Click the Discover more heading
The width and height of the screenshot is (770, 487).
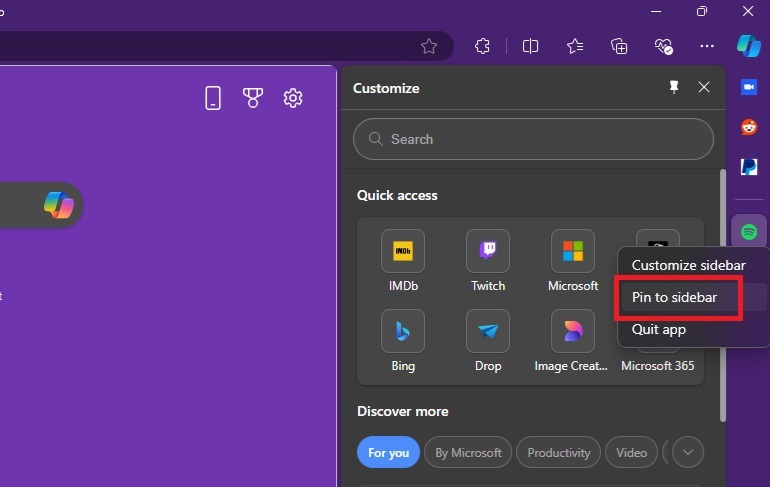(402, 411)
